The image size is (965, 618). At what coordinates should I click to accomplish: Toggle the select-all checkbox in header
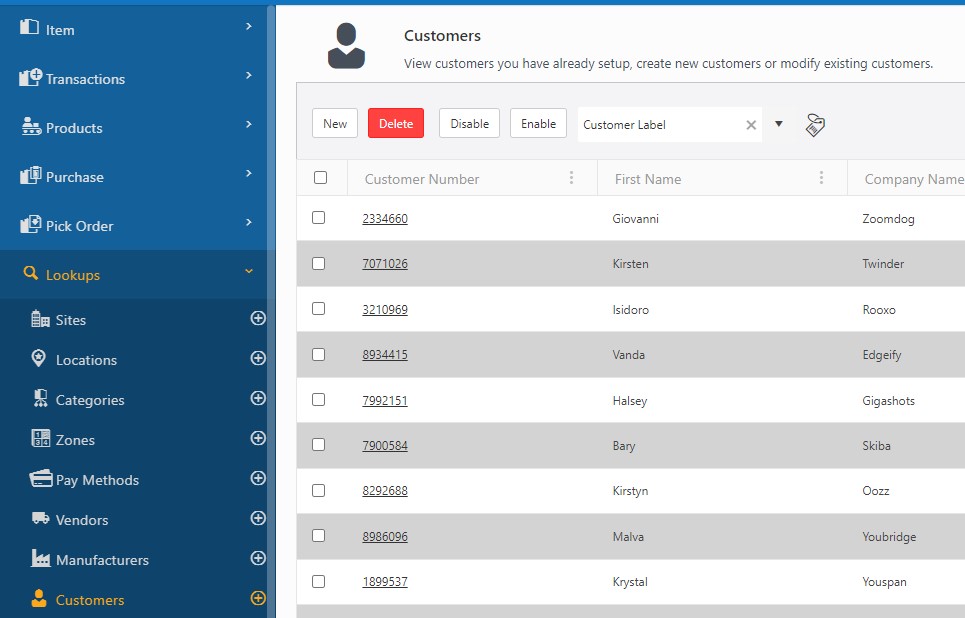pyautogui.click(x=320, y=178)
